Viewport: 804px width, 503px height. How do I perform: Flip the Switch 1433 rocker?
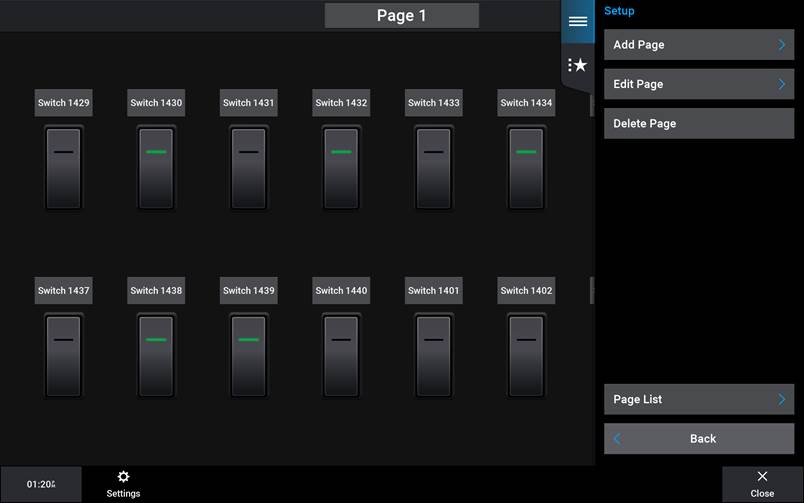click(433, 168)
